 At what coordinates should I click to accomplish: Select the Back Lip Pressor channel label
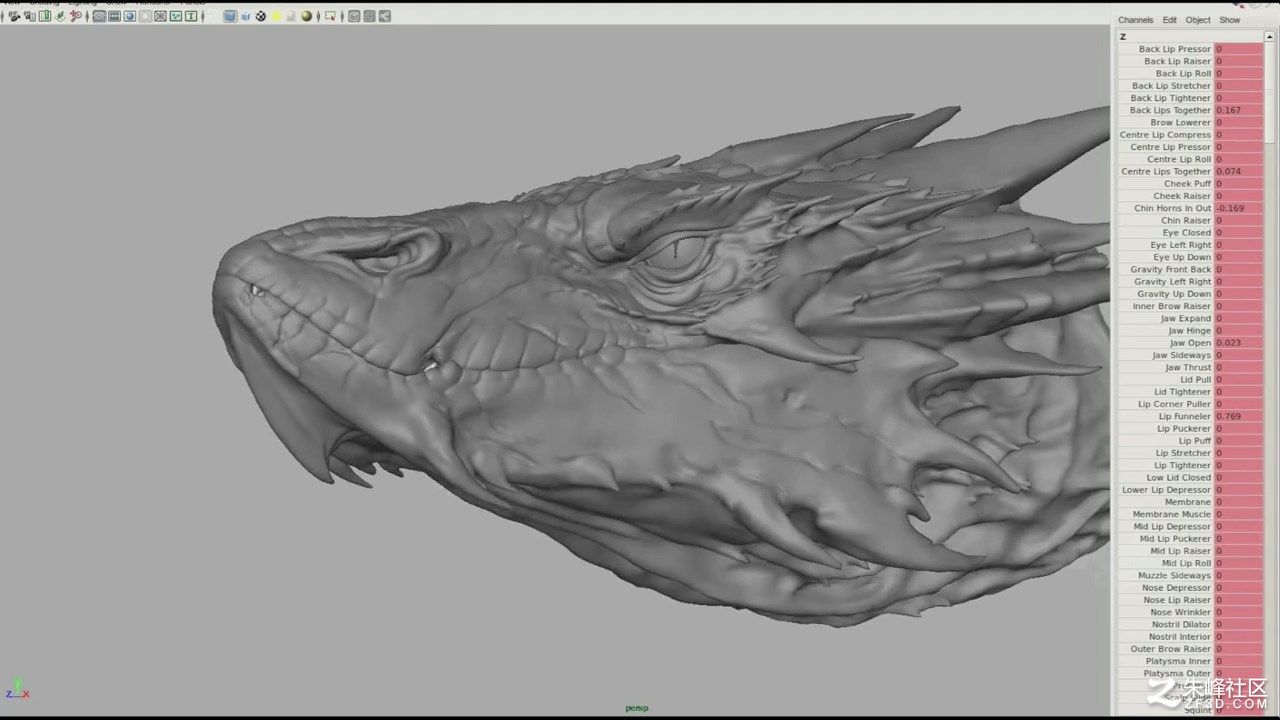click(x=1174, y=49)
